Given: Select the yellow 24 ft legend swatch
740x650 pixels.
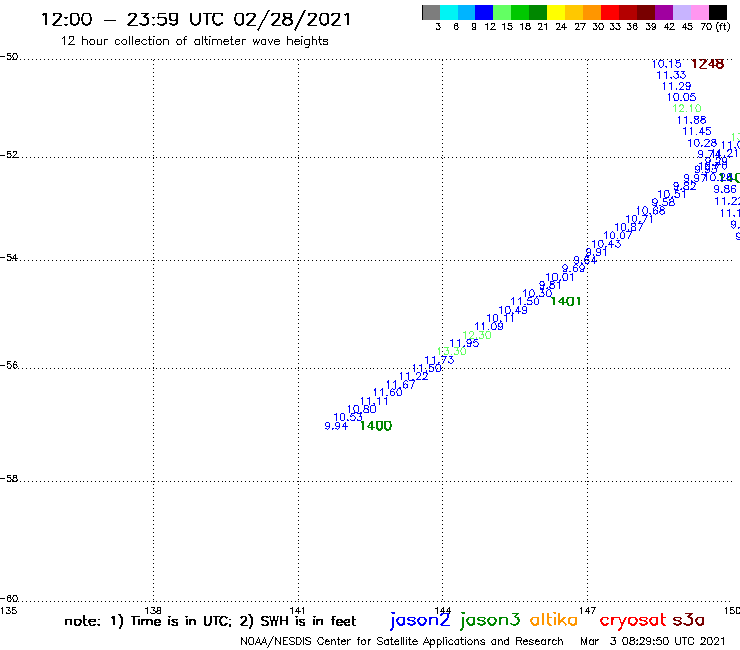Looking at the screenshot, I should [556, 12].
